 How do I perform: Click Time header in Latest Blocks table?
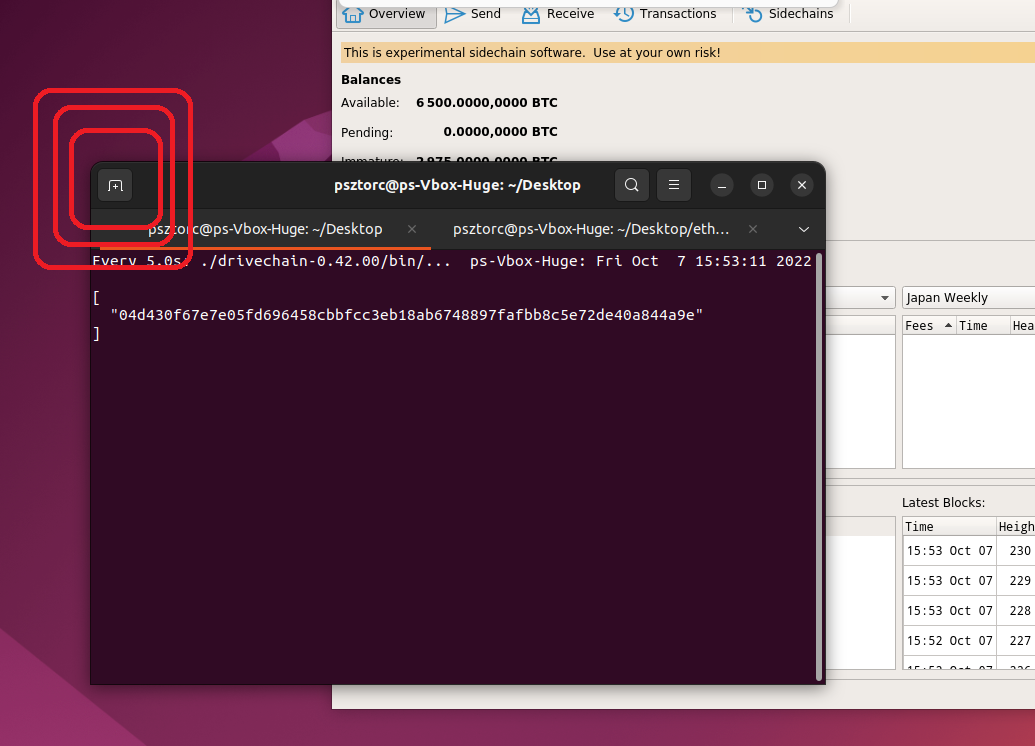tap(949, 526)
